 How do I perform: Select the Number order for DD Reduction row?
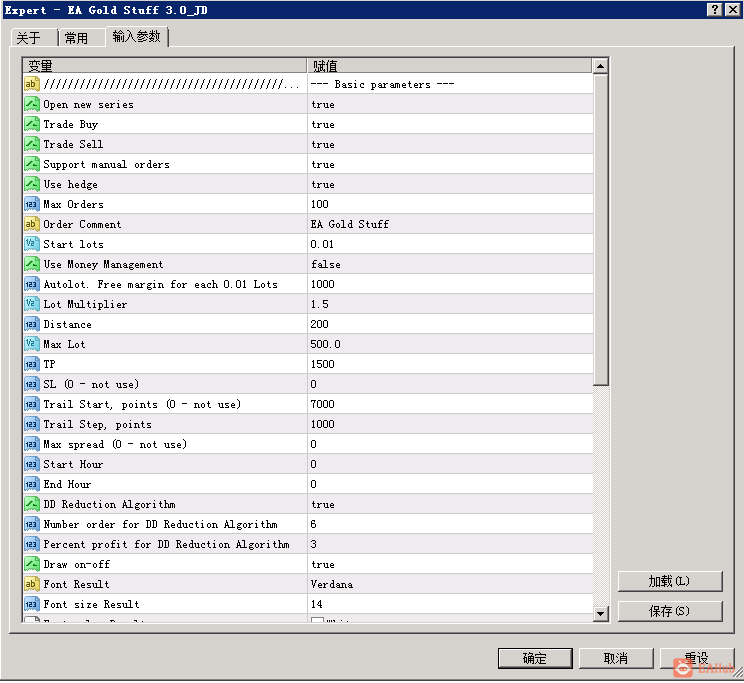click(308, 524)
